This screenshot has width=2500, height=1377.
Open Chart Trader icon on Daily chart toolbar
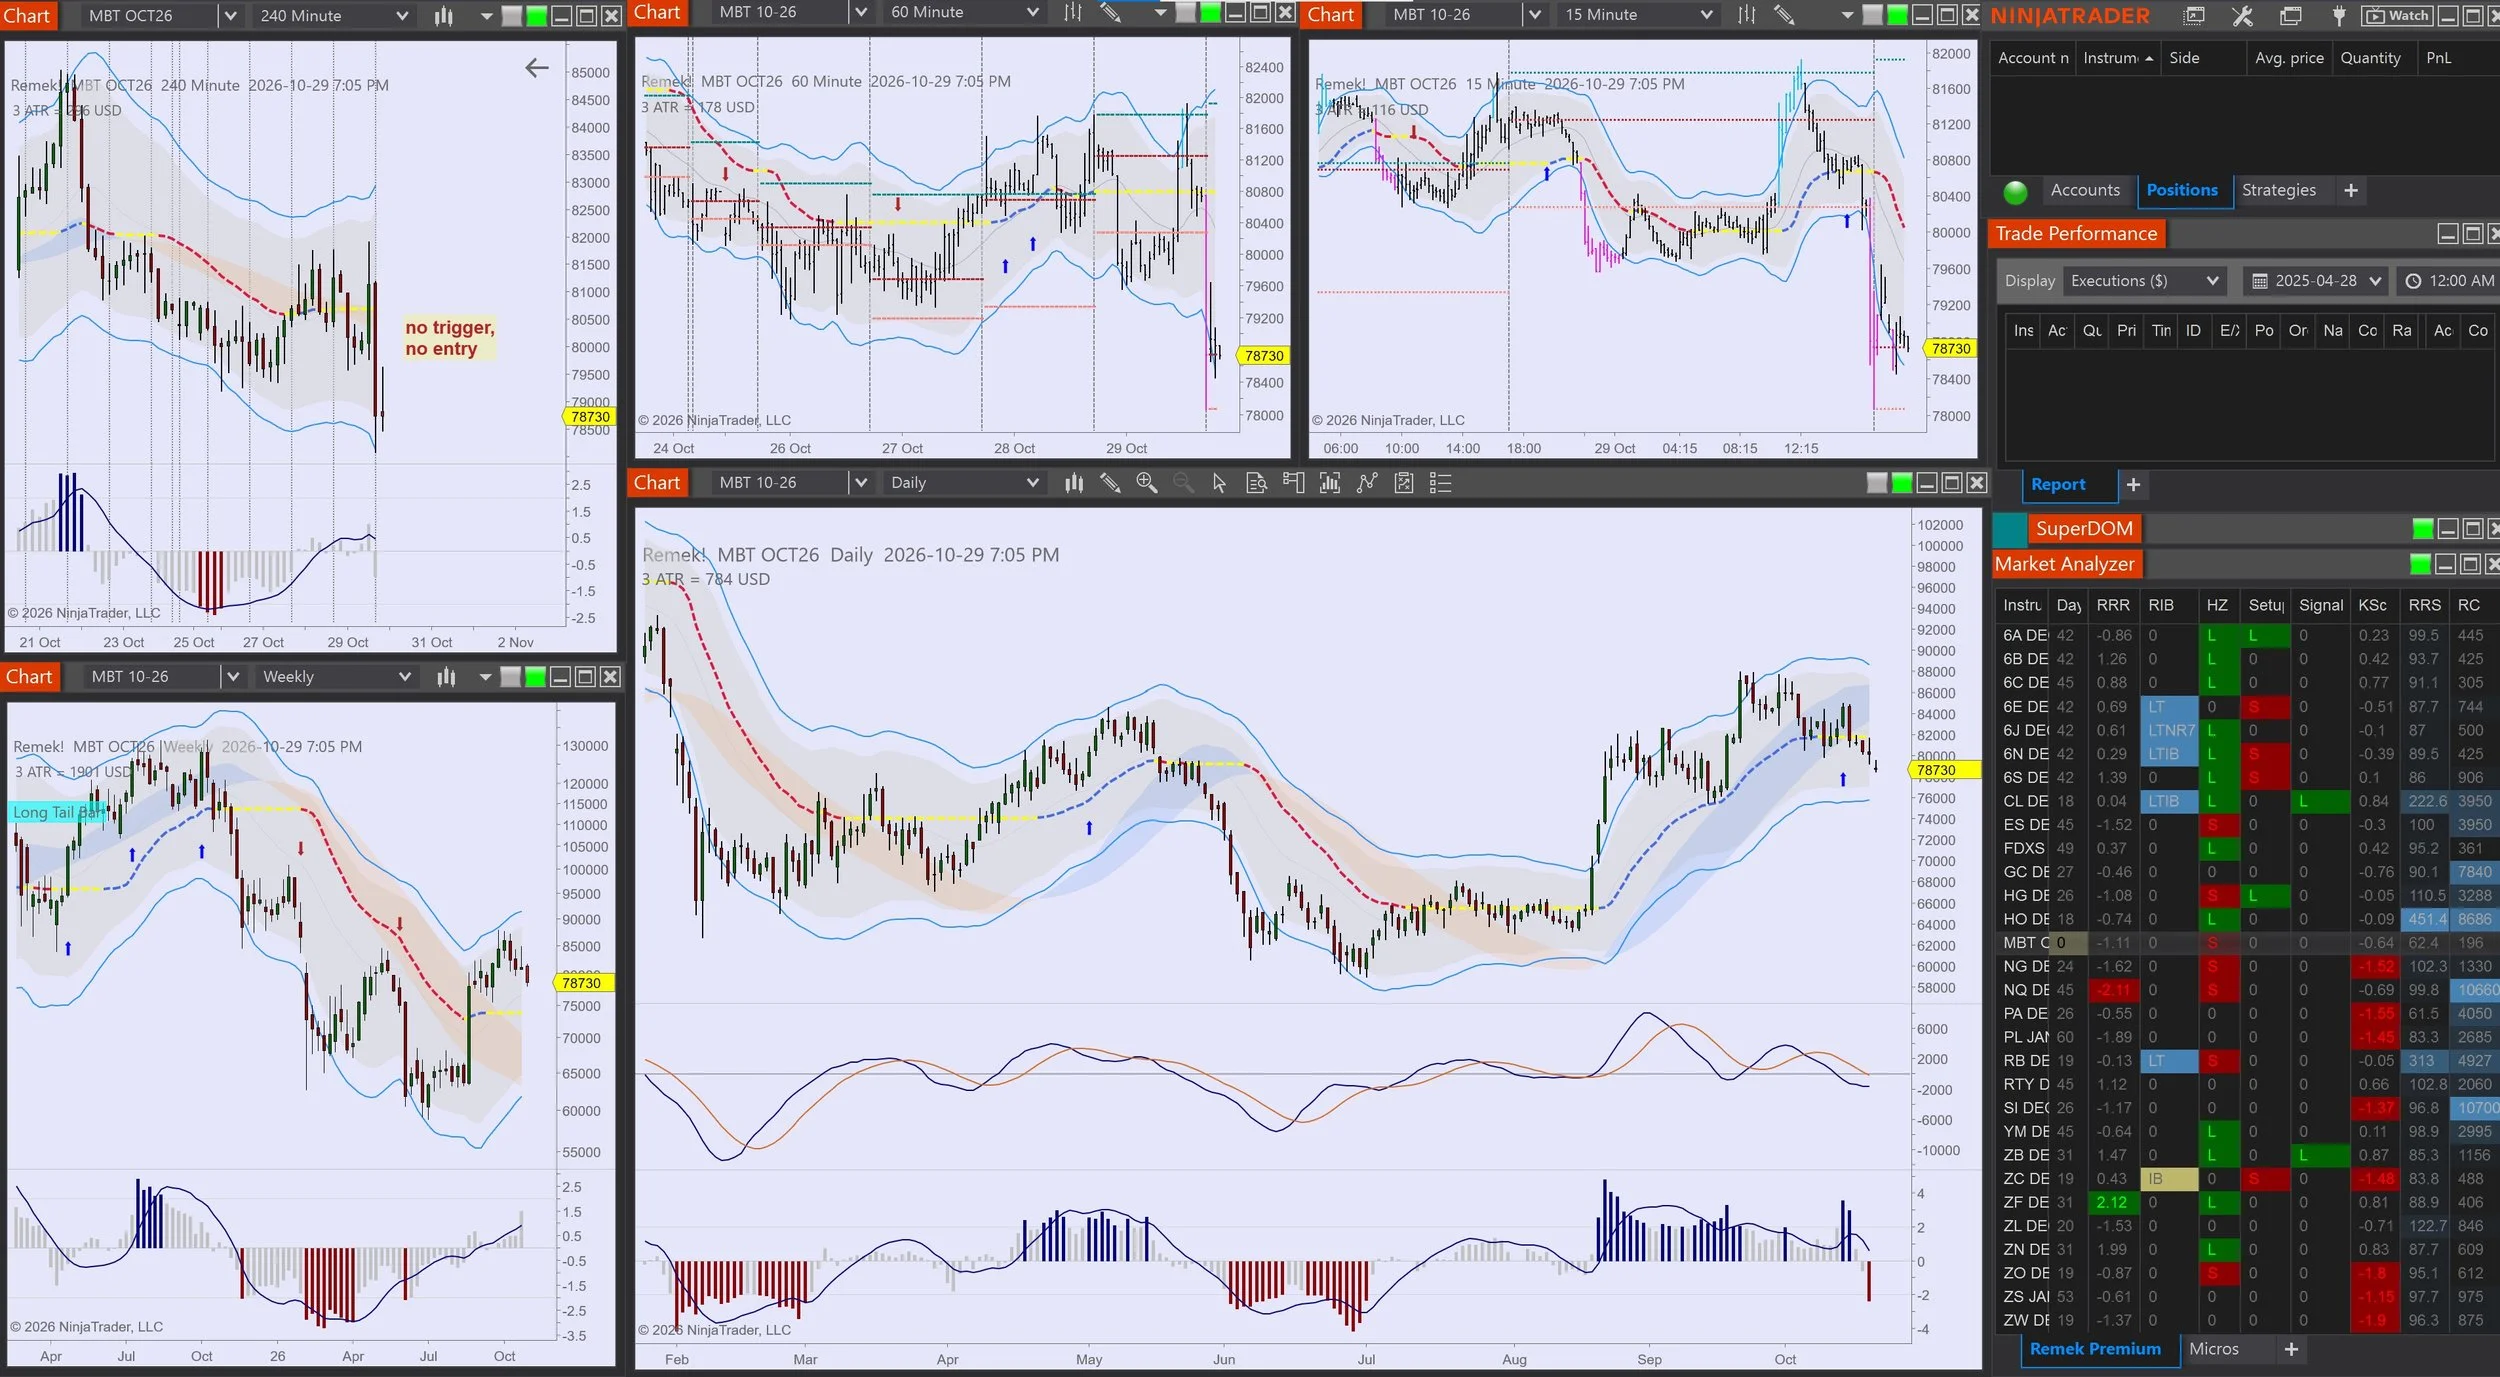[1293, 483]
